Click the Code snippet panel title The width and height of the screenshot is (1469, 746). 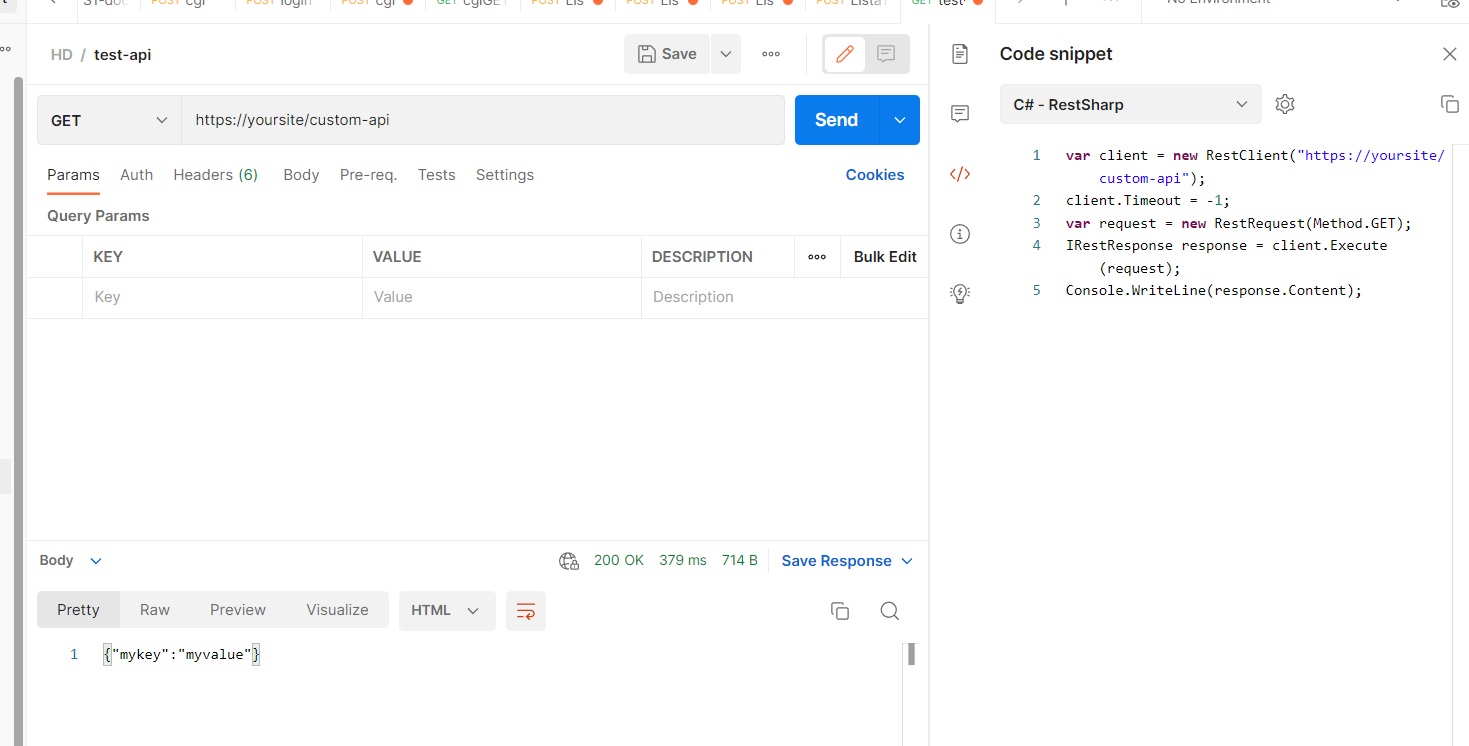(1056, 54)
